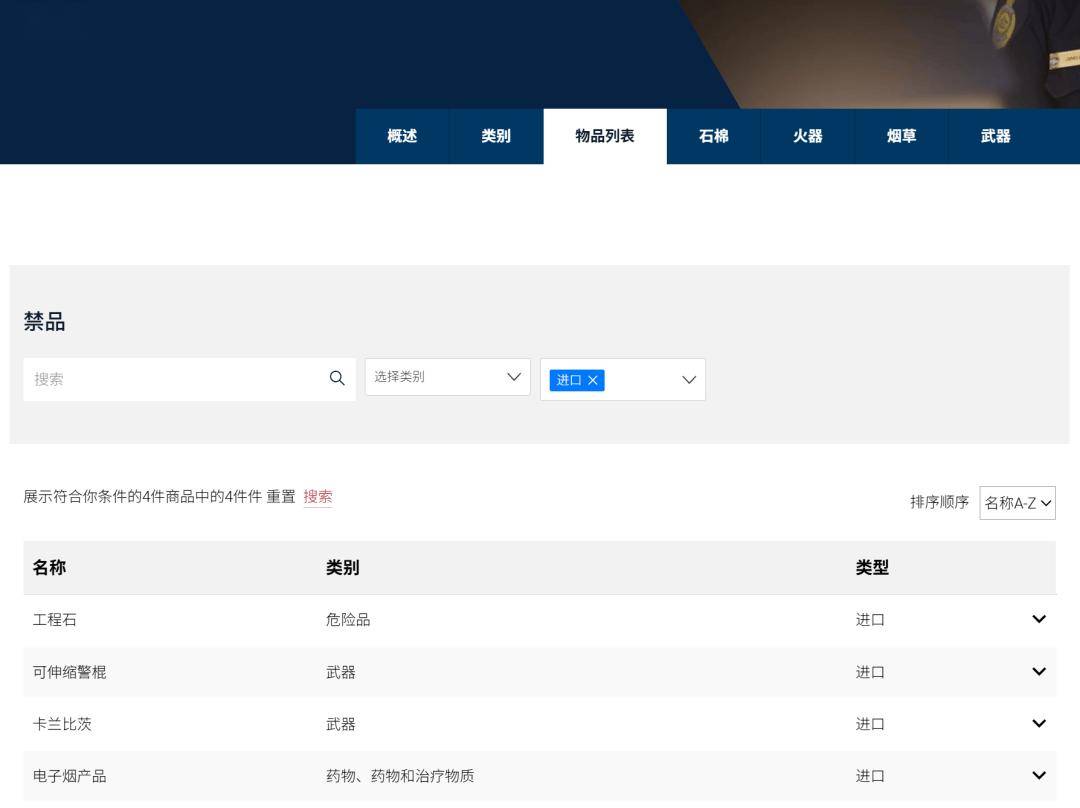Click into the 搜索 text field
The width and height of the screenshot is (1080, 808).
click(175, 379)
